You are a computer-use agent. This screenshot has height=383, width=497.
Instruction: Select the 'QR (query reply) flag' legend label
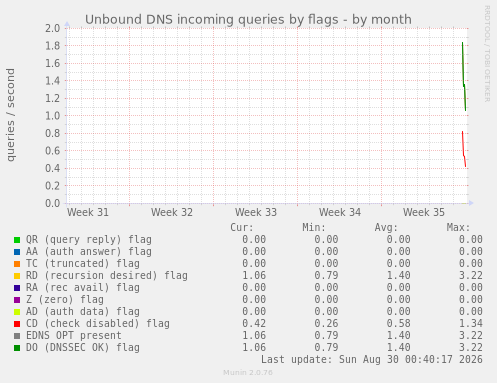[x=89, y=240]
